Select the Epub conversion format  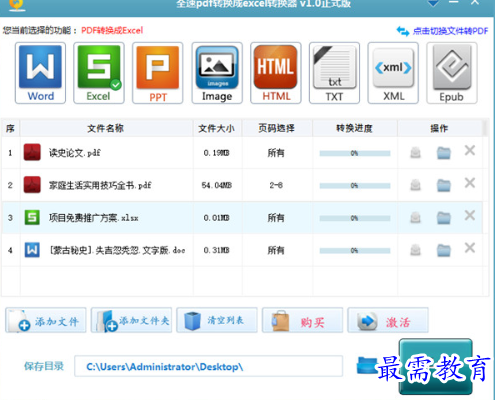[x=452, y=73]
